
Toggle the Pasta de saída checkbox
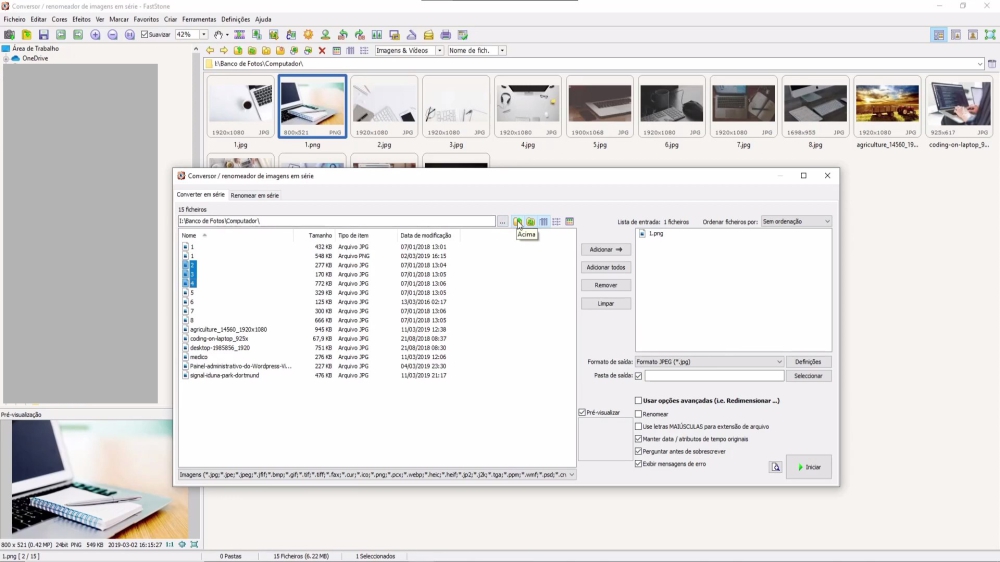(638, 376)
